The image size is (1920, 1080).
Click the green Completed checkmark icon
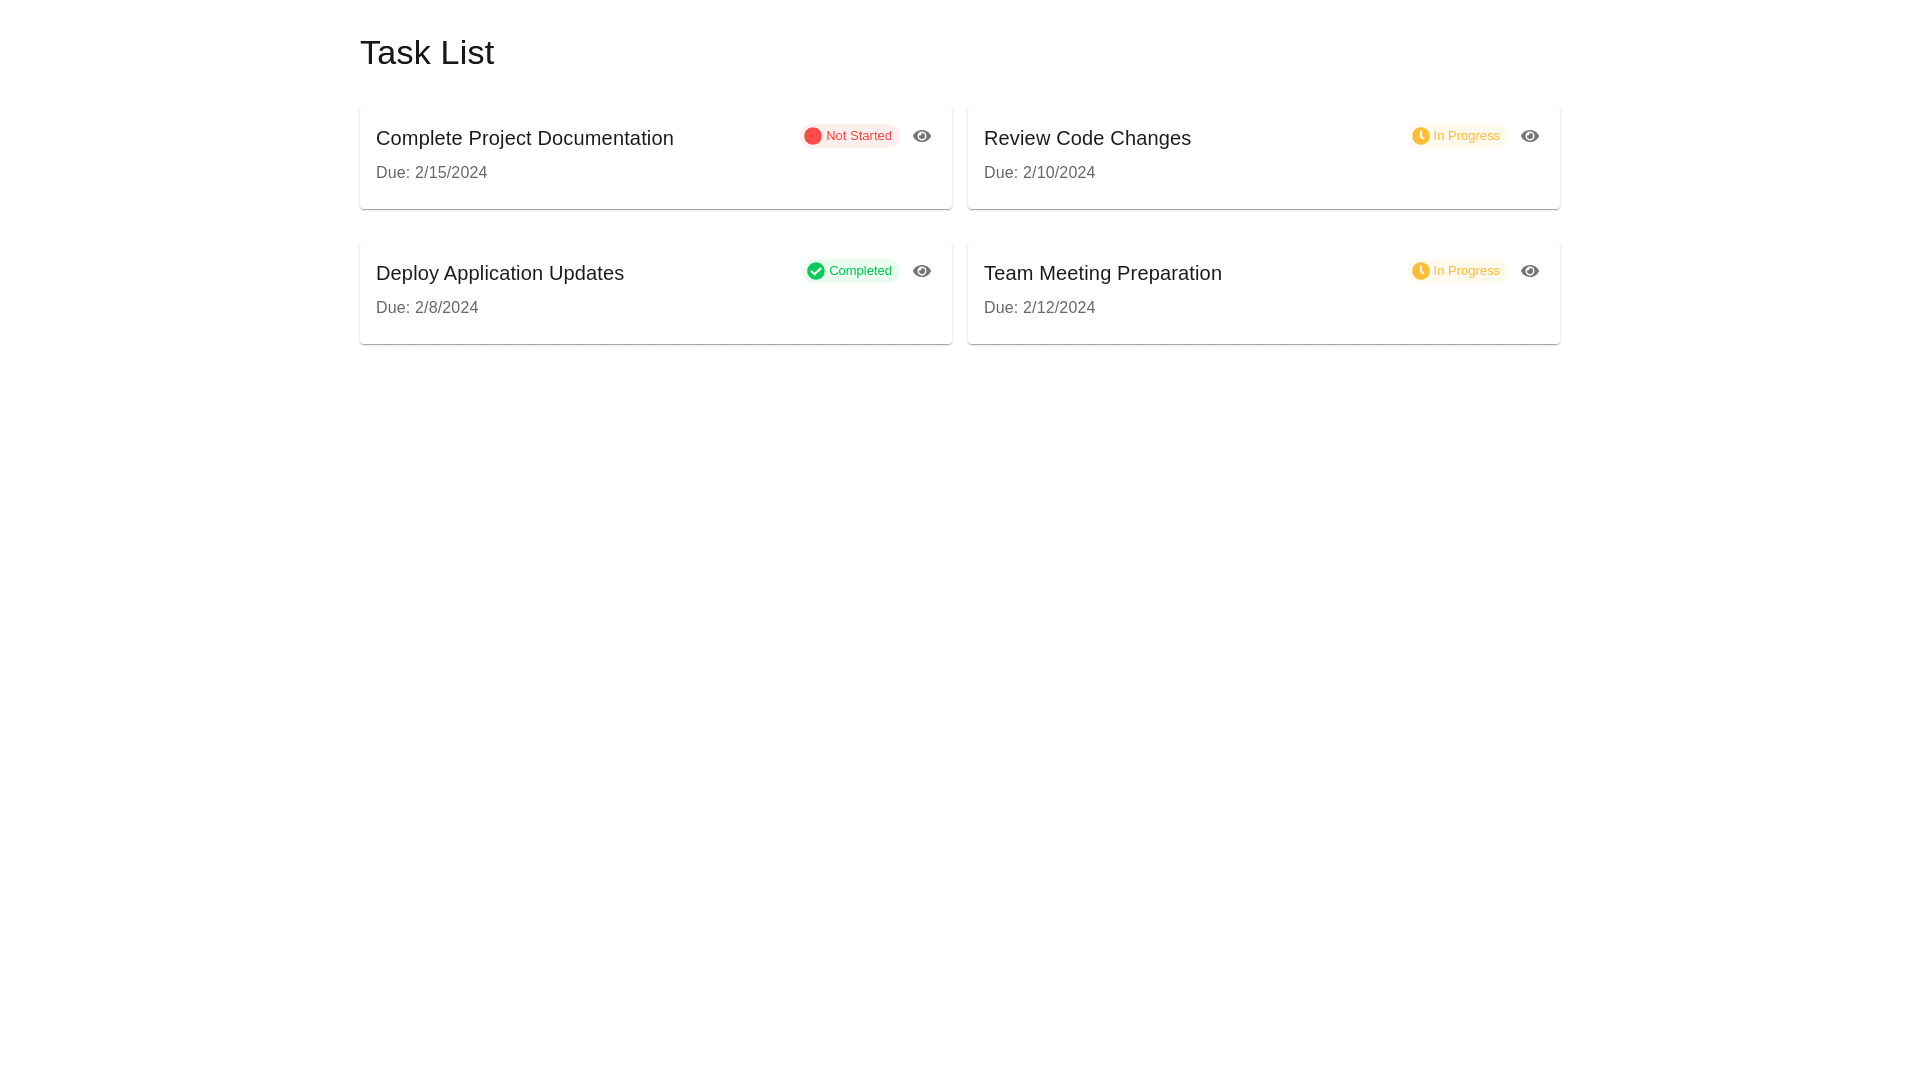pos(816,271)
